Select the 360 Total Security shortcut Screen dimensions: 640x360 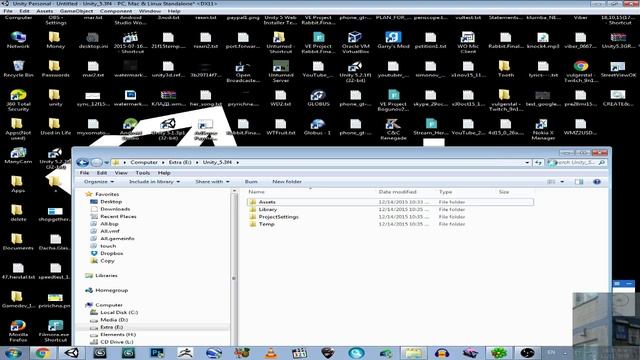coord(18,100)
